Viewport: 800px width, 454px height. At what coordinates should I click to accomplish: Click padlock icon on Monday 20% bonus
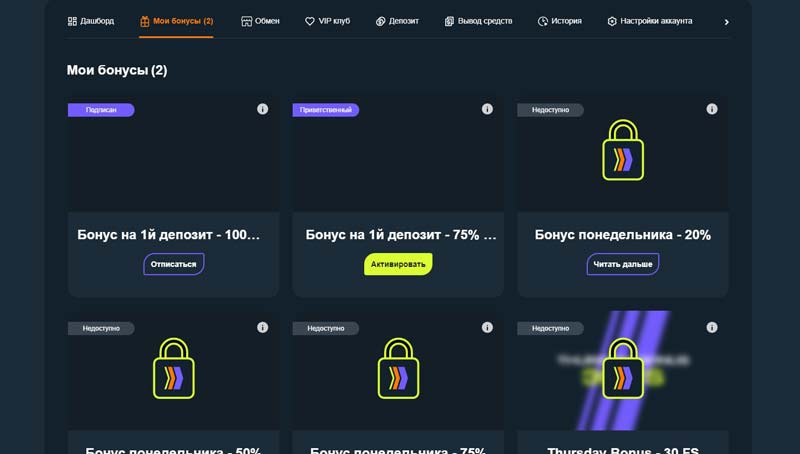623,151
